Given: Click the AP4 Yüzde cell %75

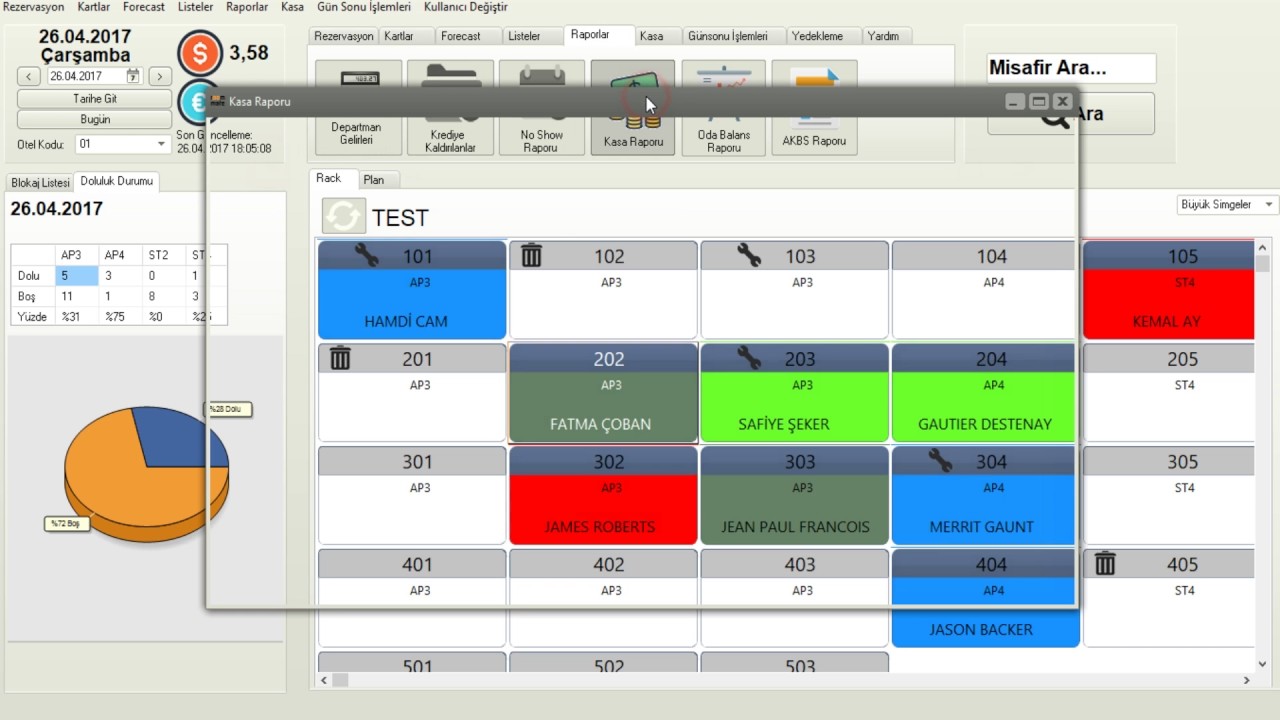Looking at the screenshot, I should coord(121,316).
